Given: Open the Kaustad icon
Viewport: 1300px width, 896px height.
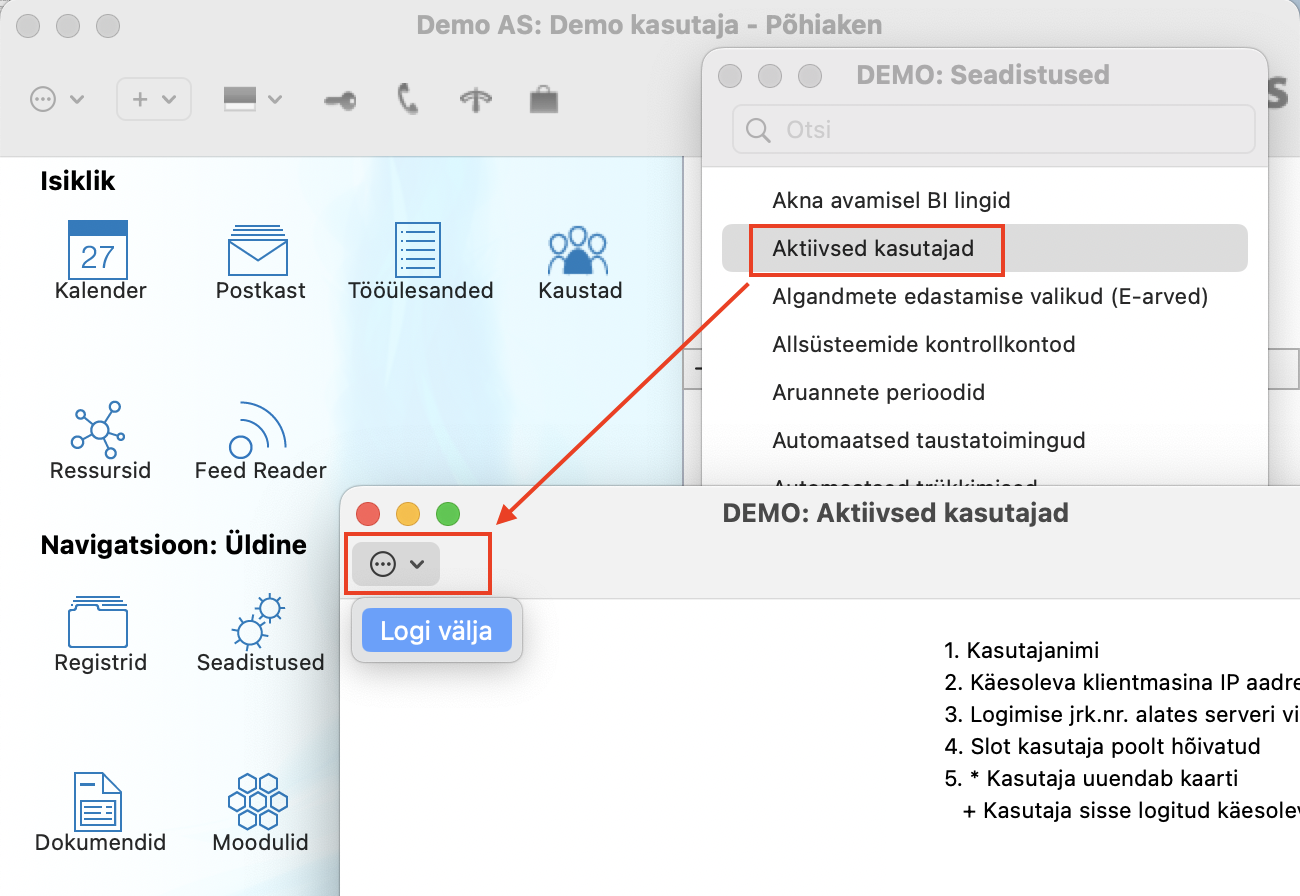Looking at the screenshot, I should pyautogui.click(x=579, y=250).
